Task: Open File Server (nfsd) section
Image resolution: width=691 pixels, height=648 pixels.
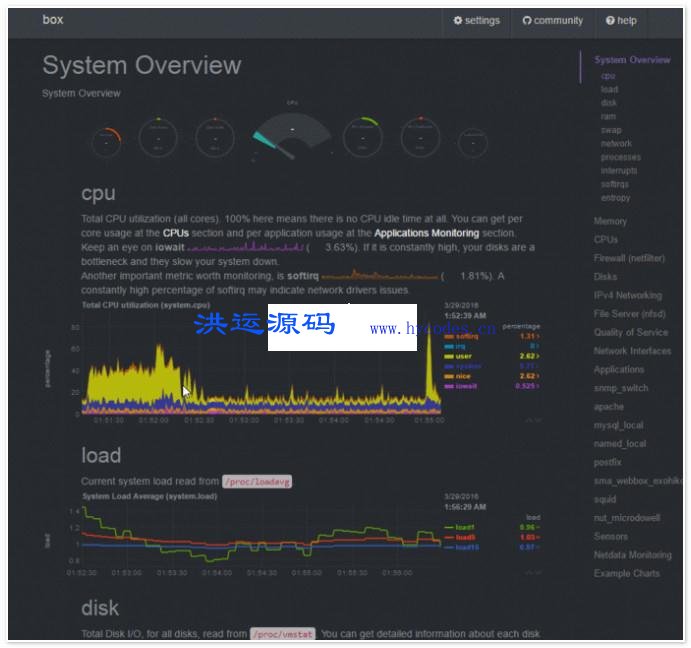Action: click(629, 313)
